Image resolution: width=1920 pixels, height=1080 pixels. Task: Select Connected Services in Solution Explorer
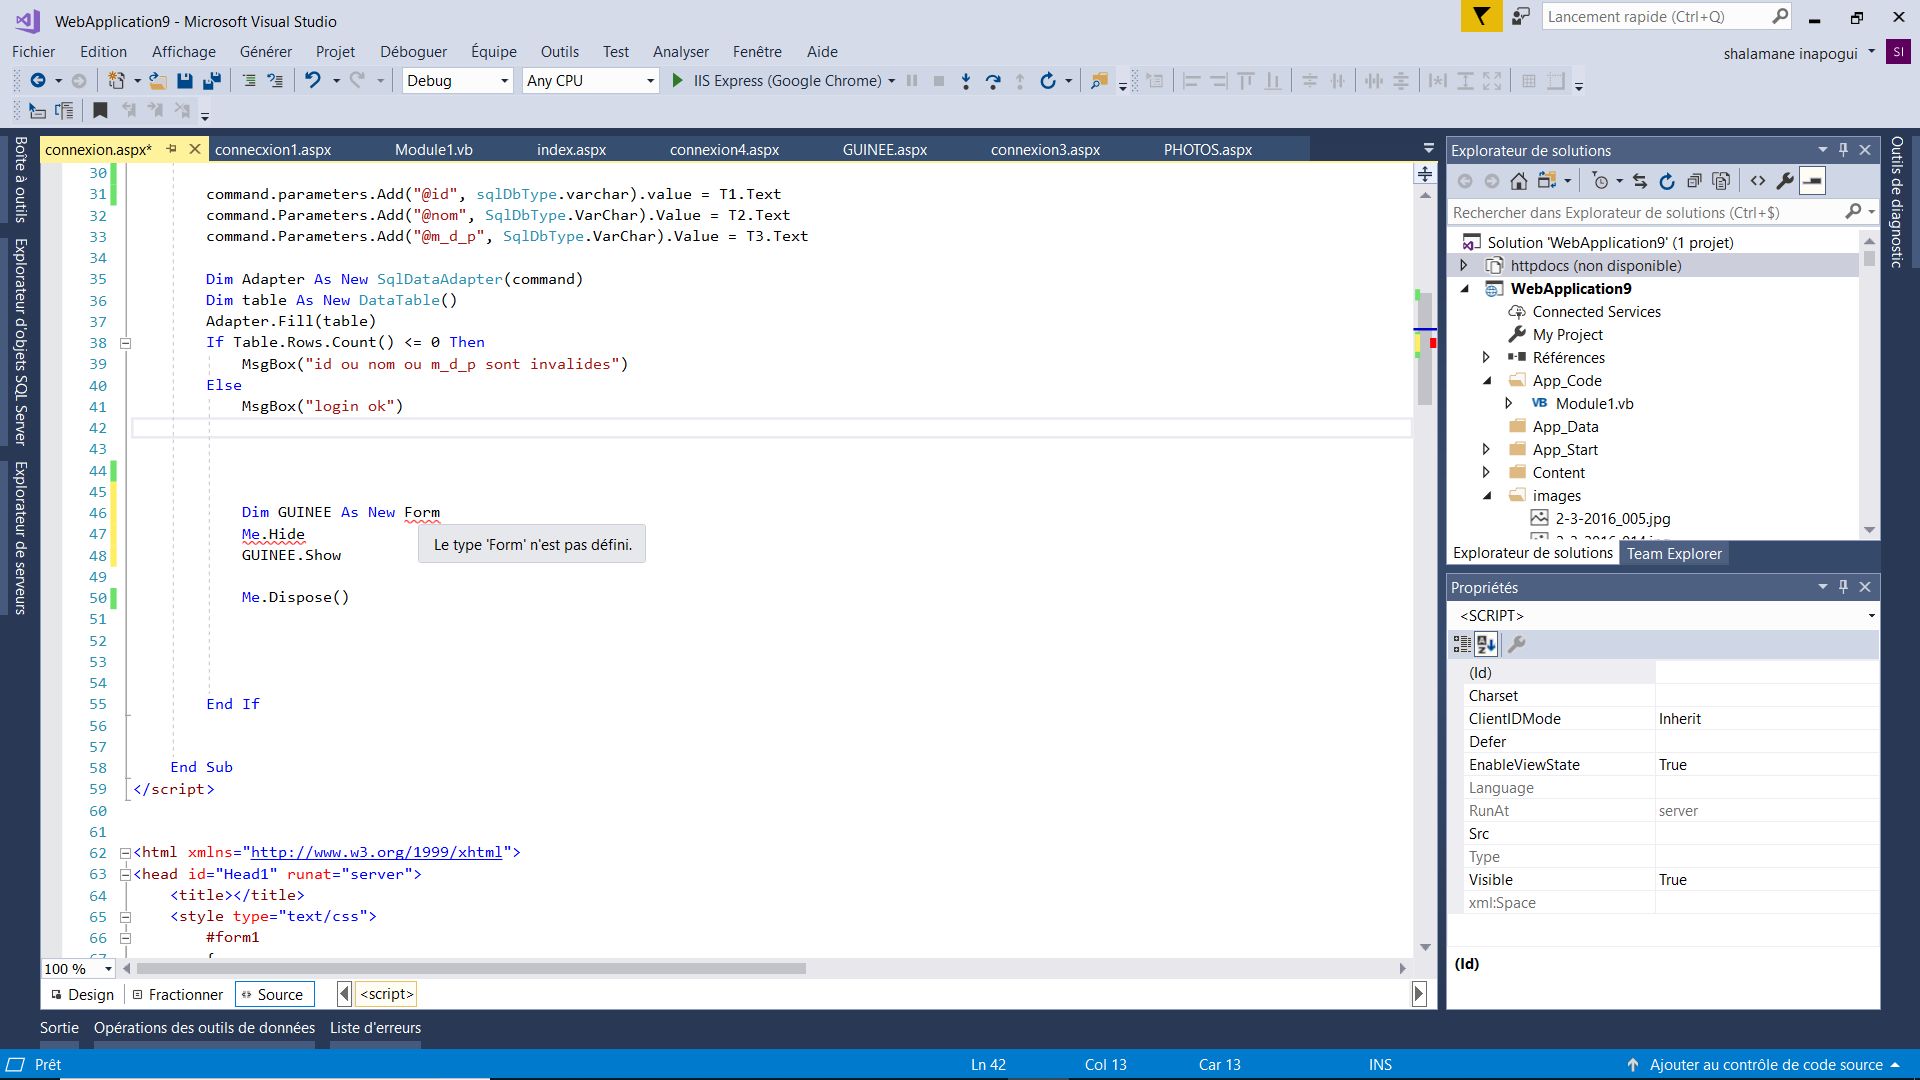[1596, 312]
